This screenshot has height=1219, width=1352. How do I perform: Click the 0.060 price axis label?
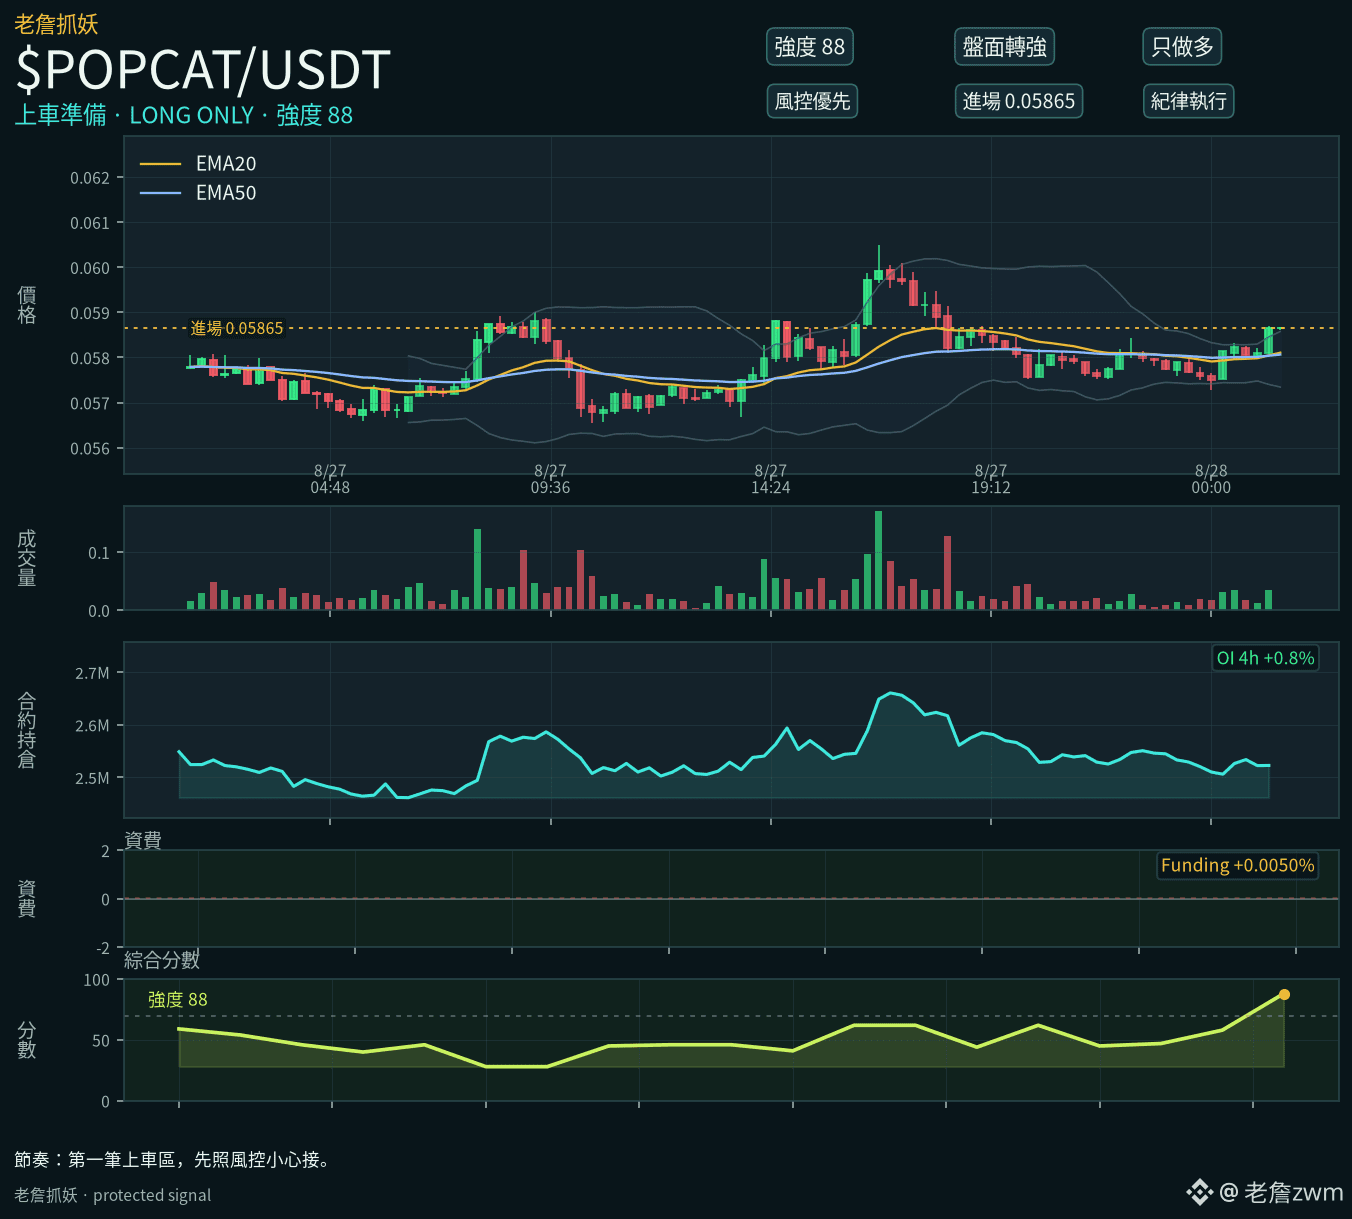pos(90,268)
